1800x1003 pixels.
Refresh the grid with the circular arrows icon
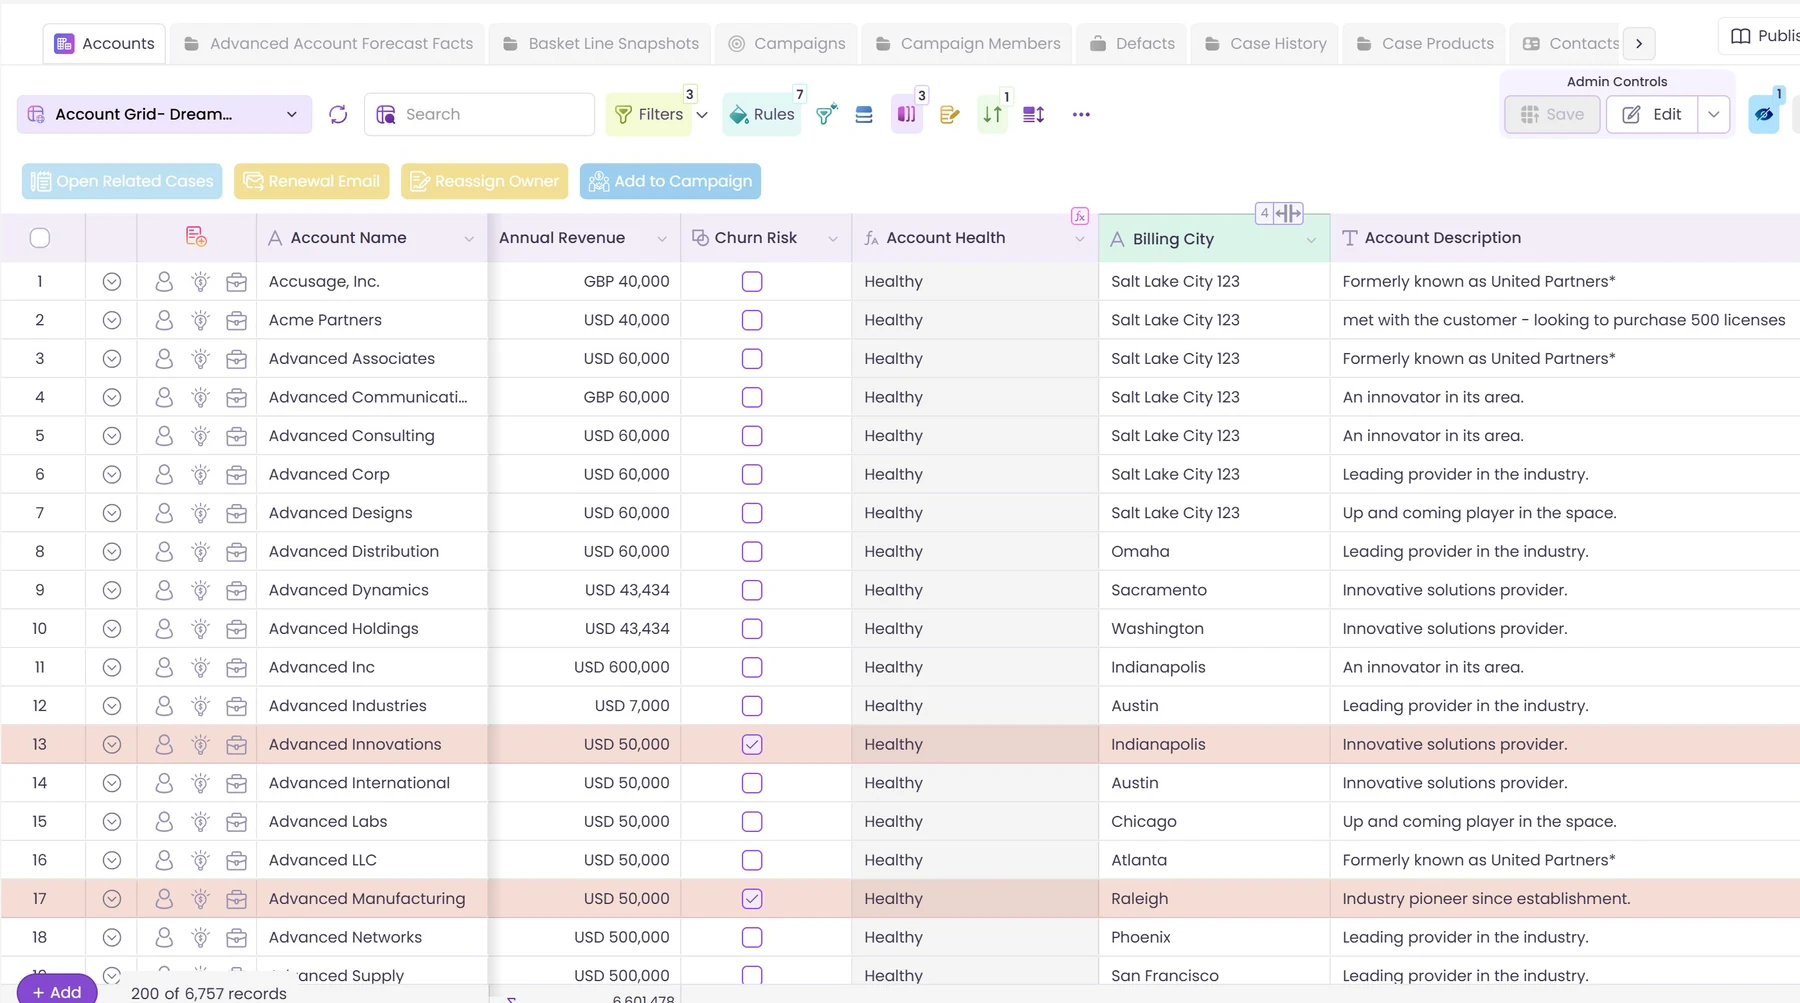tap(338, 114)
